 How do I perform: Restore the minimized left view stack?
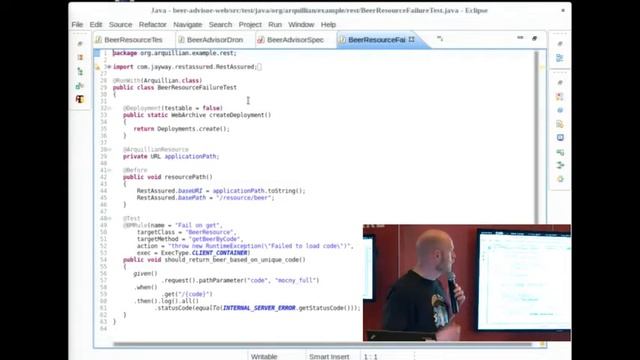[x=80, y=43]
